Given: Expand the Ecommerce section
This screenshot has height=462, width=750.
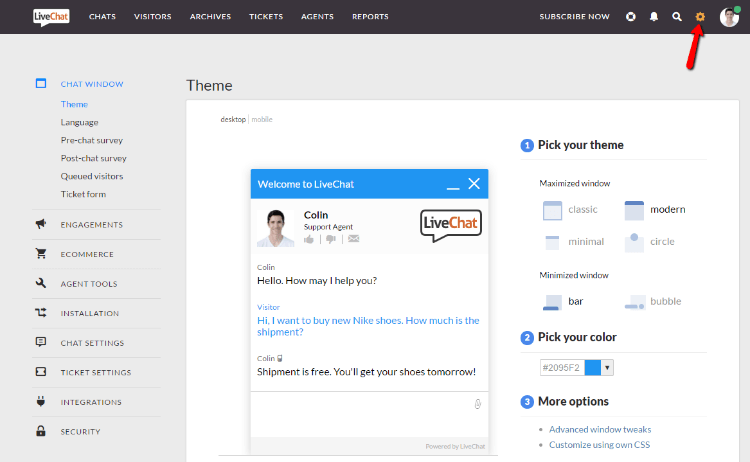Looking at the screenshot, I should click(87, 254).
